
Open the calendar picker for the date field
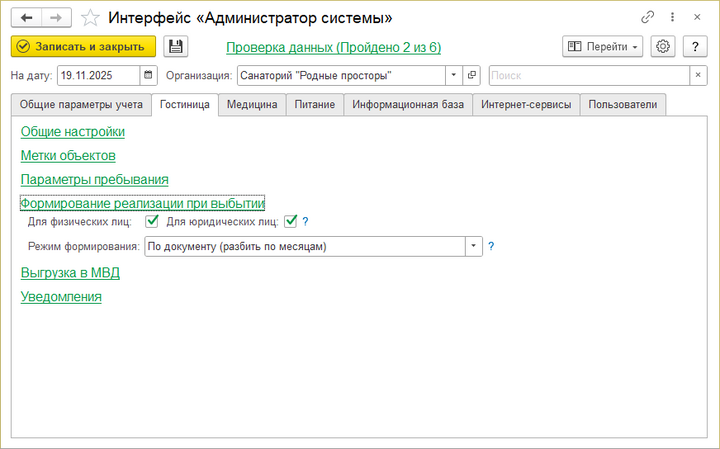149,75
